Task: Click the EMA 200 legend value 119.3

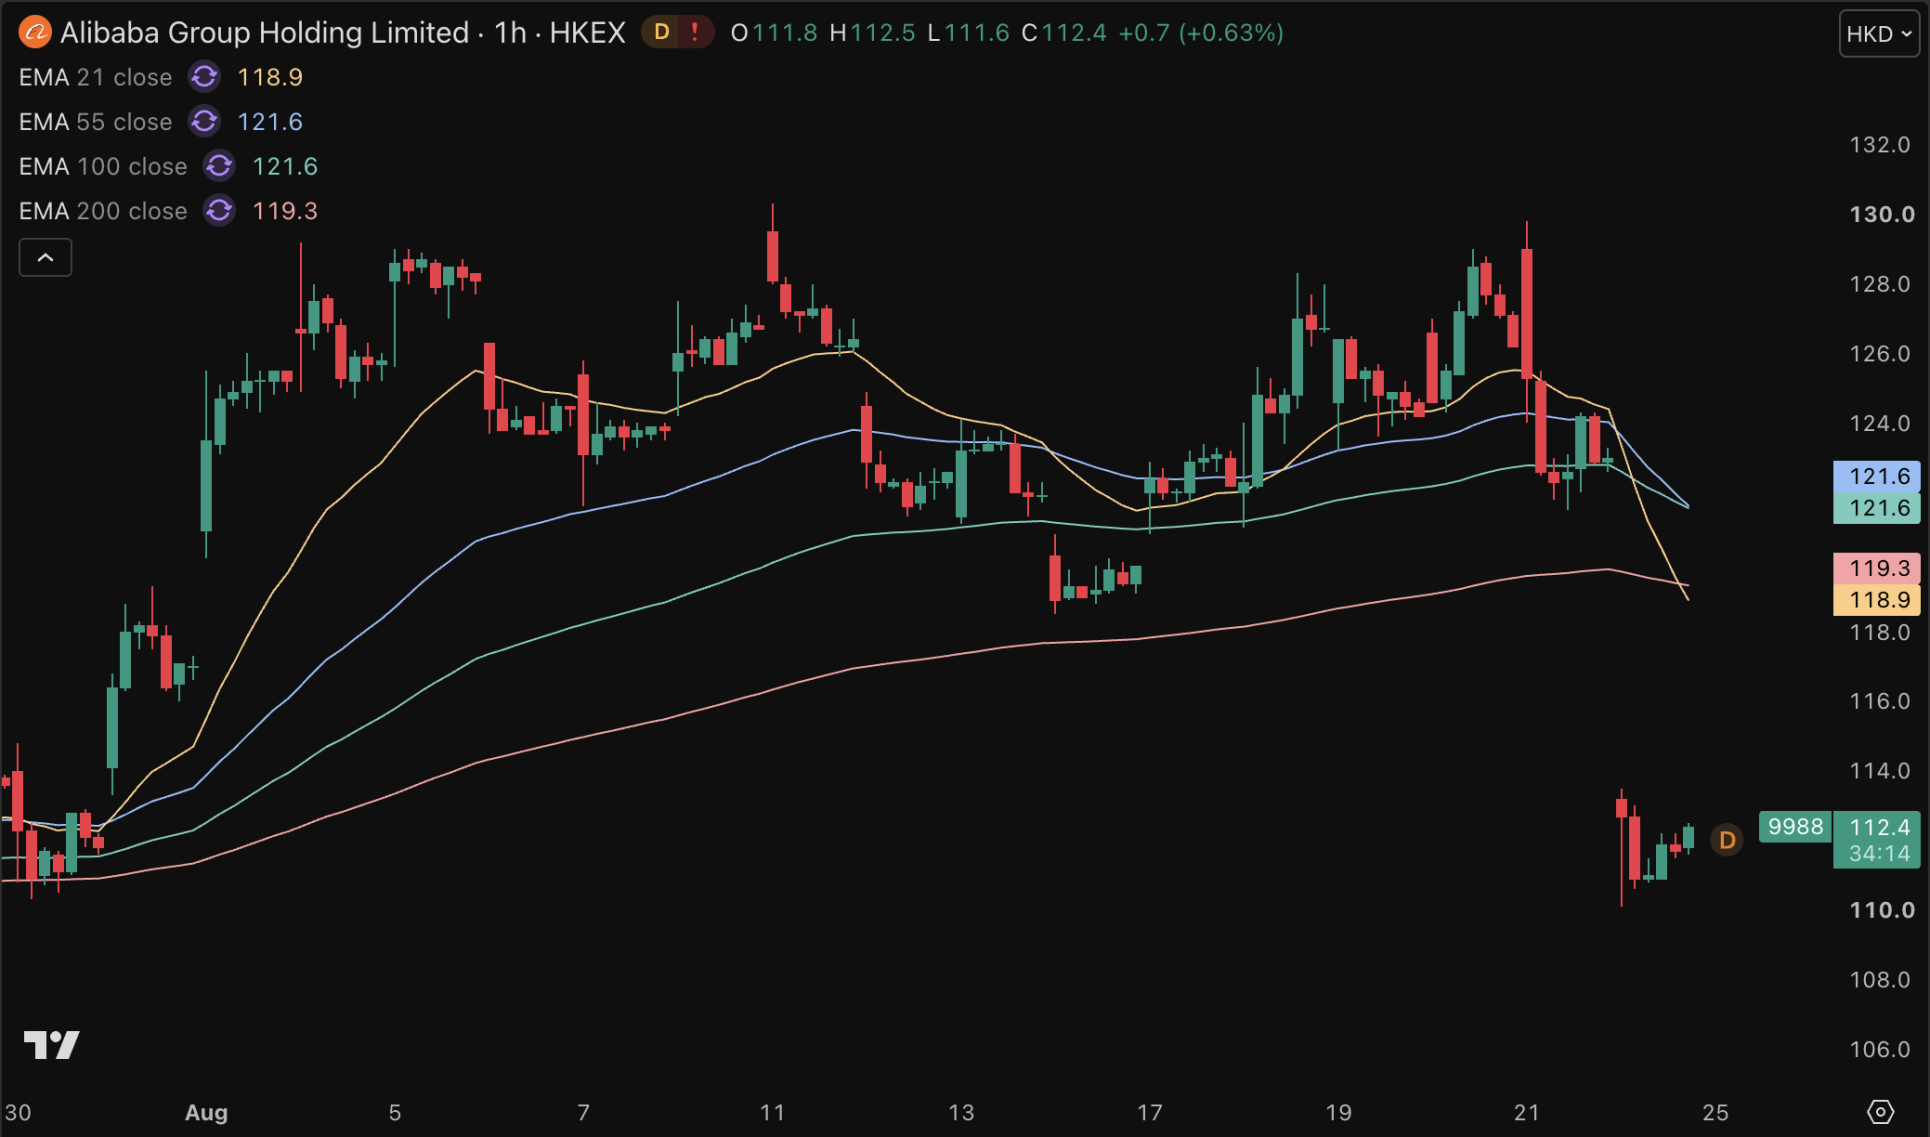Action: point(285,211)
